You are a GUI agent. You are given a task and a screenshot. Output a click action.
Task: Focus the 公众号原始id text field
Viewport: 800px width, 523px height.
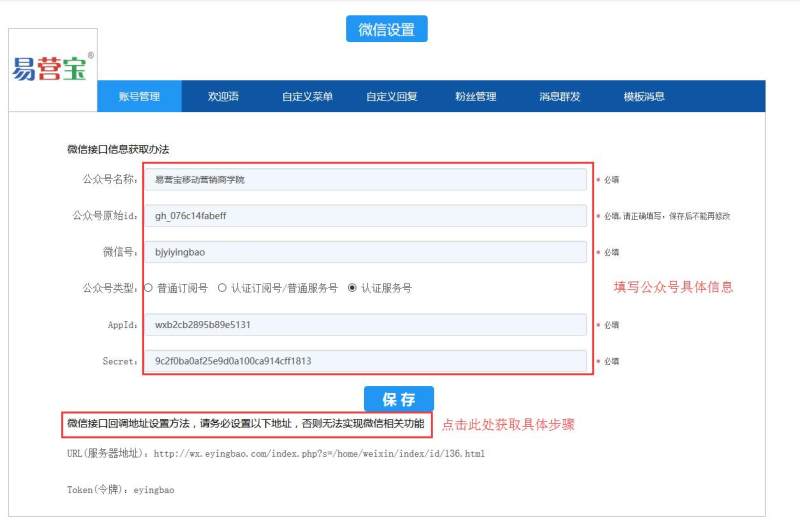(366, 216)
